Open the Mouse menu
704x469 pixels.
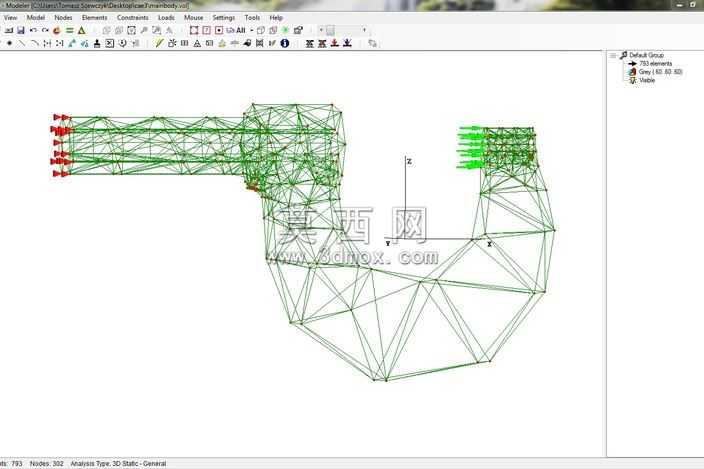click(194, 18)
